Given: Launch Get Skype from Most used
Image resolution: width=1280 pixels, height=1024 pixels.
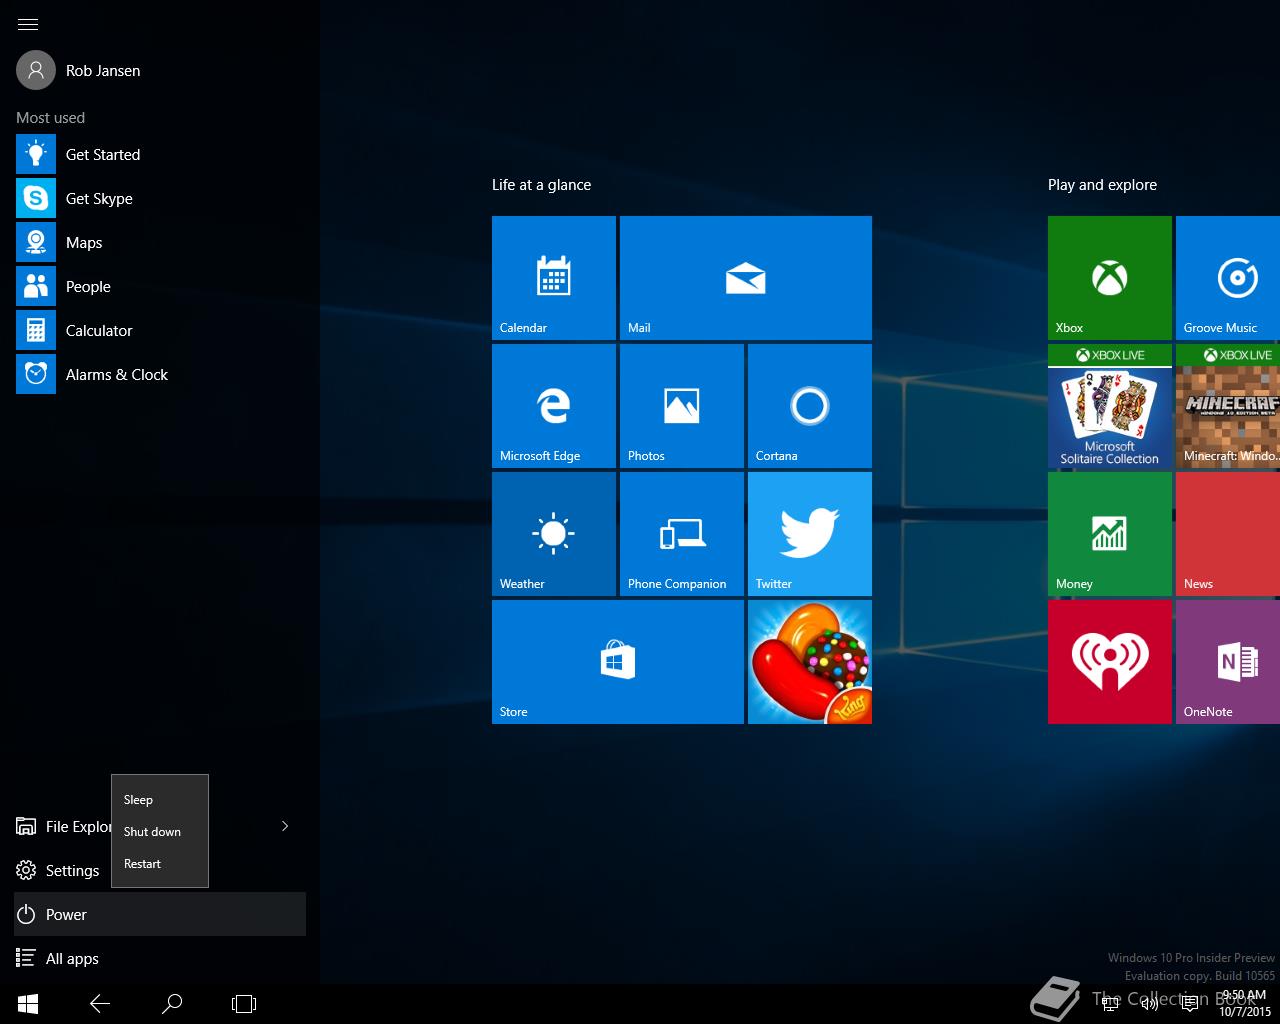Looking at the screenshot, I should (x=160, y=198).
